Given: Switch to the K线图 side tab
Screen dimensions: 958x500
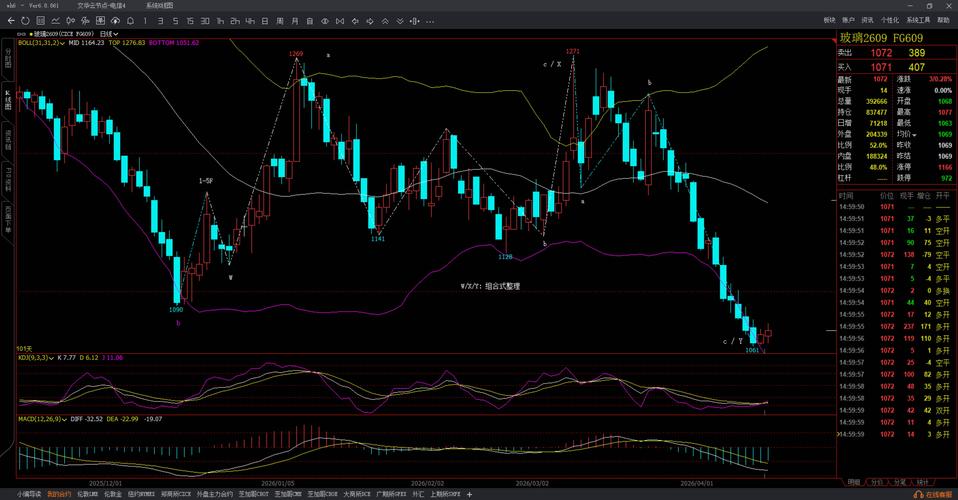Looking at the screenshot, I should click(8, 100).
